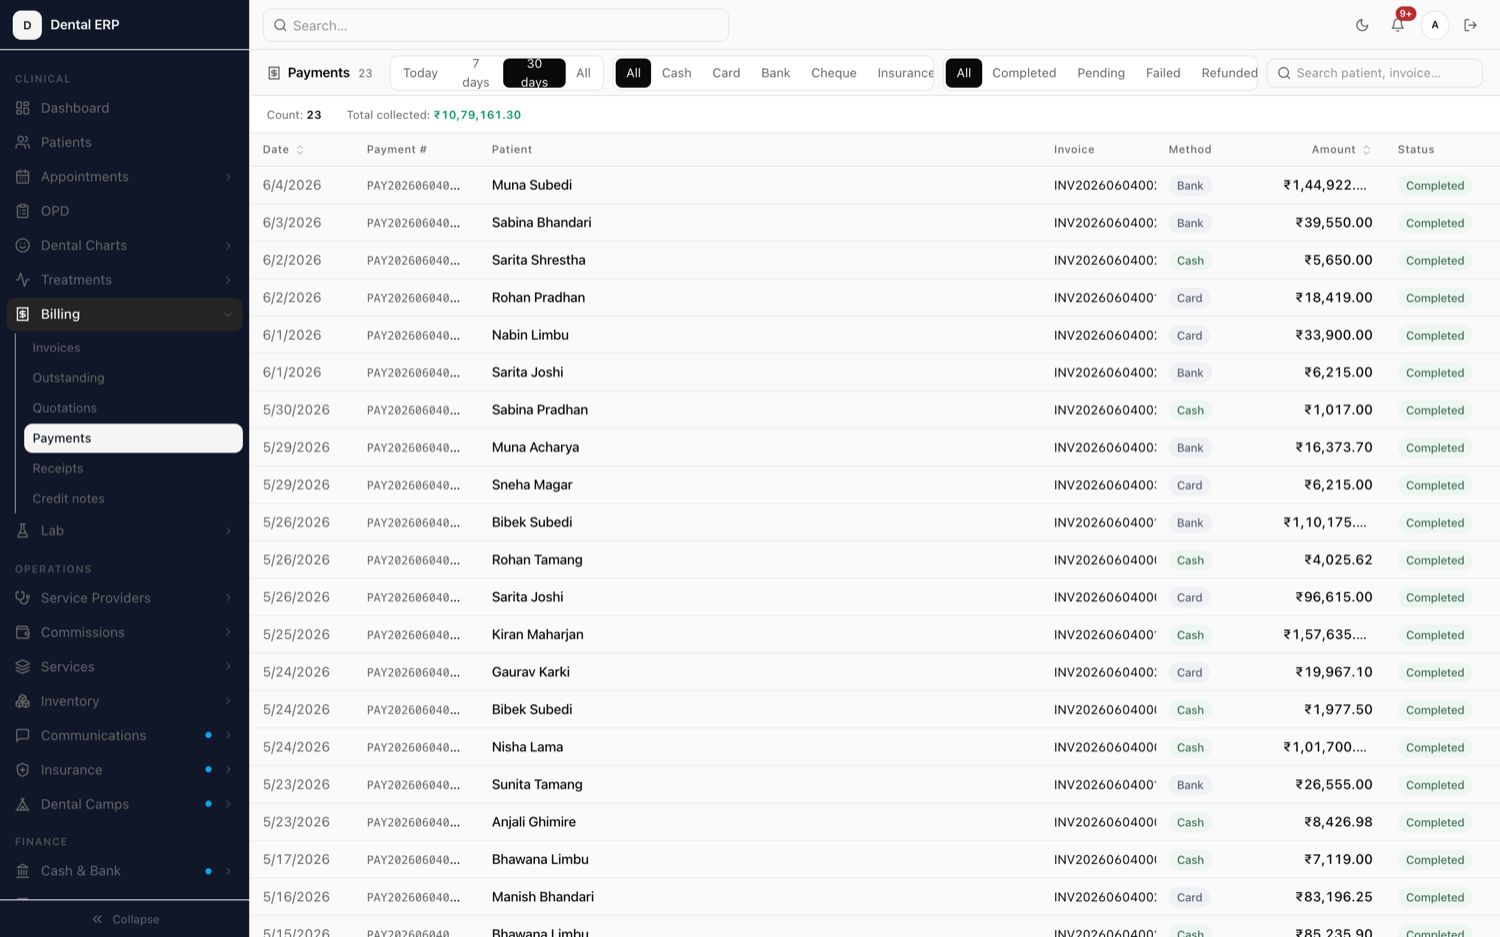The width and height of the screenshot is (1500, 937).
Task: Open the Outstanding submenu item
Action: click(133, 378)
